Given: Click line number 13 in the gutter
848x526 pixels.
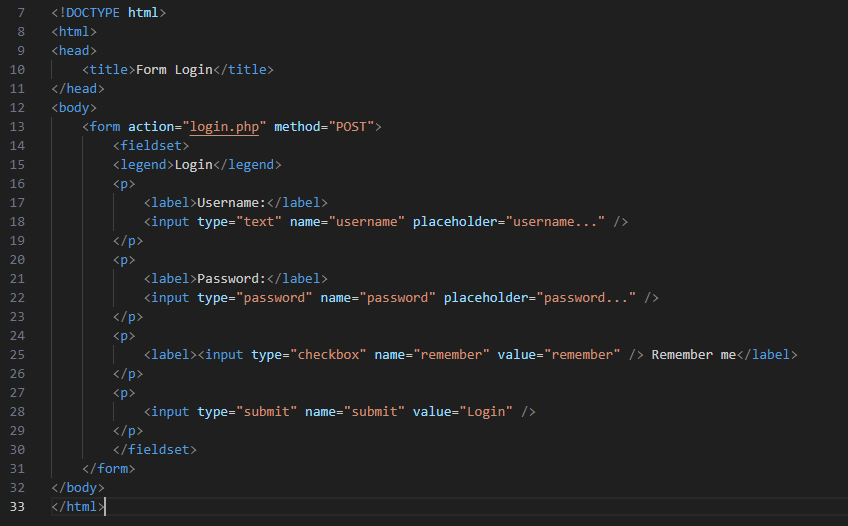Looking at the screenshot, I should click(17, 126).
